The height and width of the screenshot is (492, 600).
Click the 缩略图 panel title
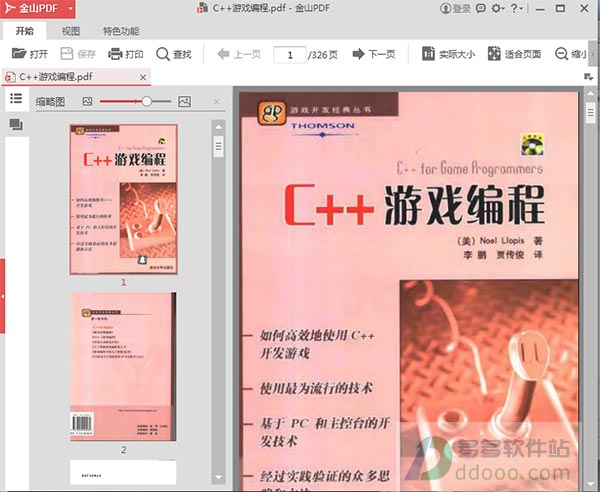click(x=50, y=102)
